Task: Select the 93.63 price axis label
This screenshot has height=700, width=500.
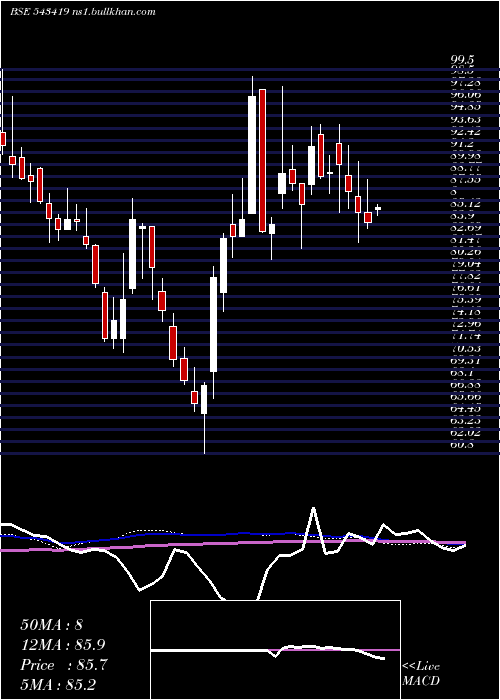Action: 465,120
